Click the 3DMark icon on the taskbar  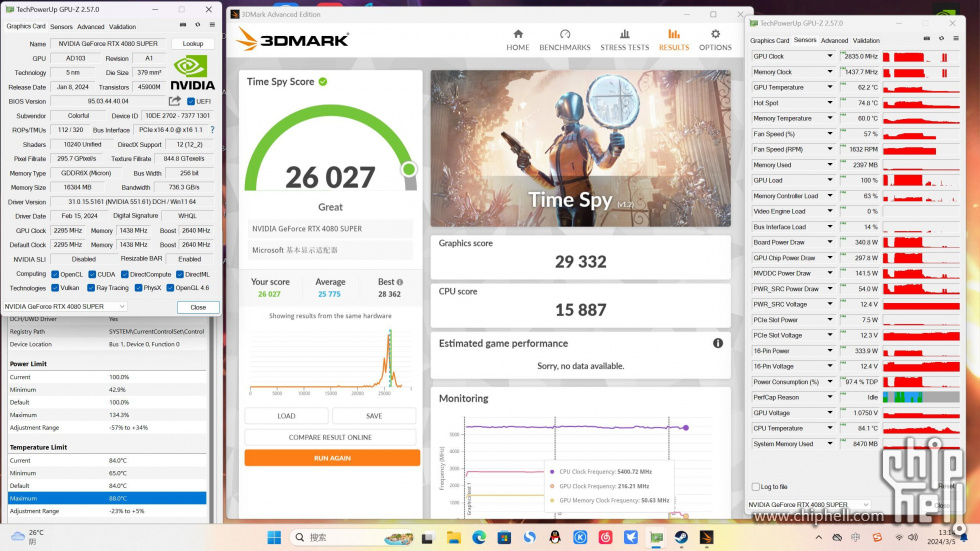point(706,537)
